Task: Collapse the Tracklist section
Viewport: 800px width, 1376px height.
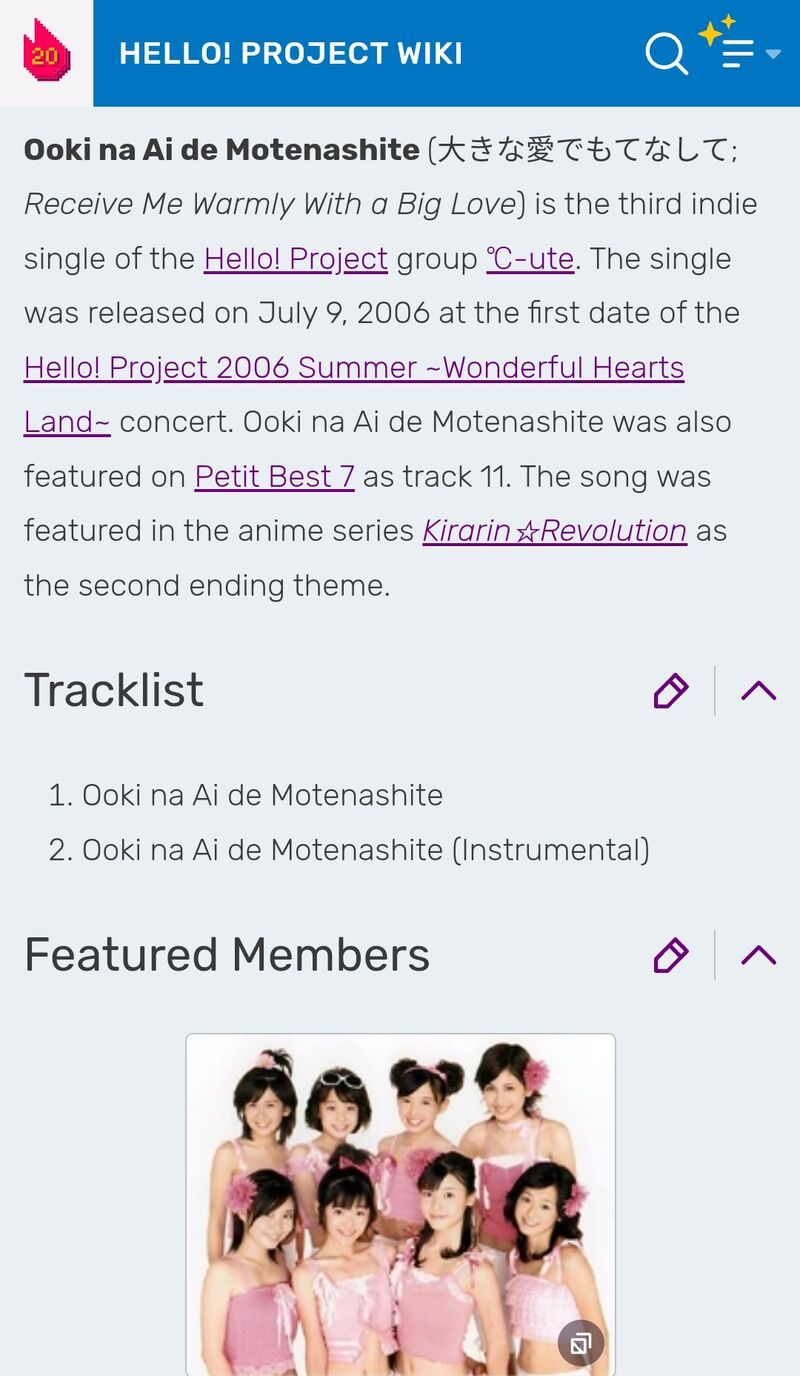Action: 759,691
